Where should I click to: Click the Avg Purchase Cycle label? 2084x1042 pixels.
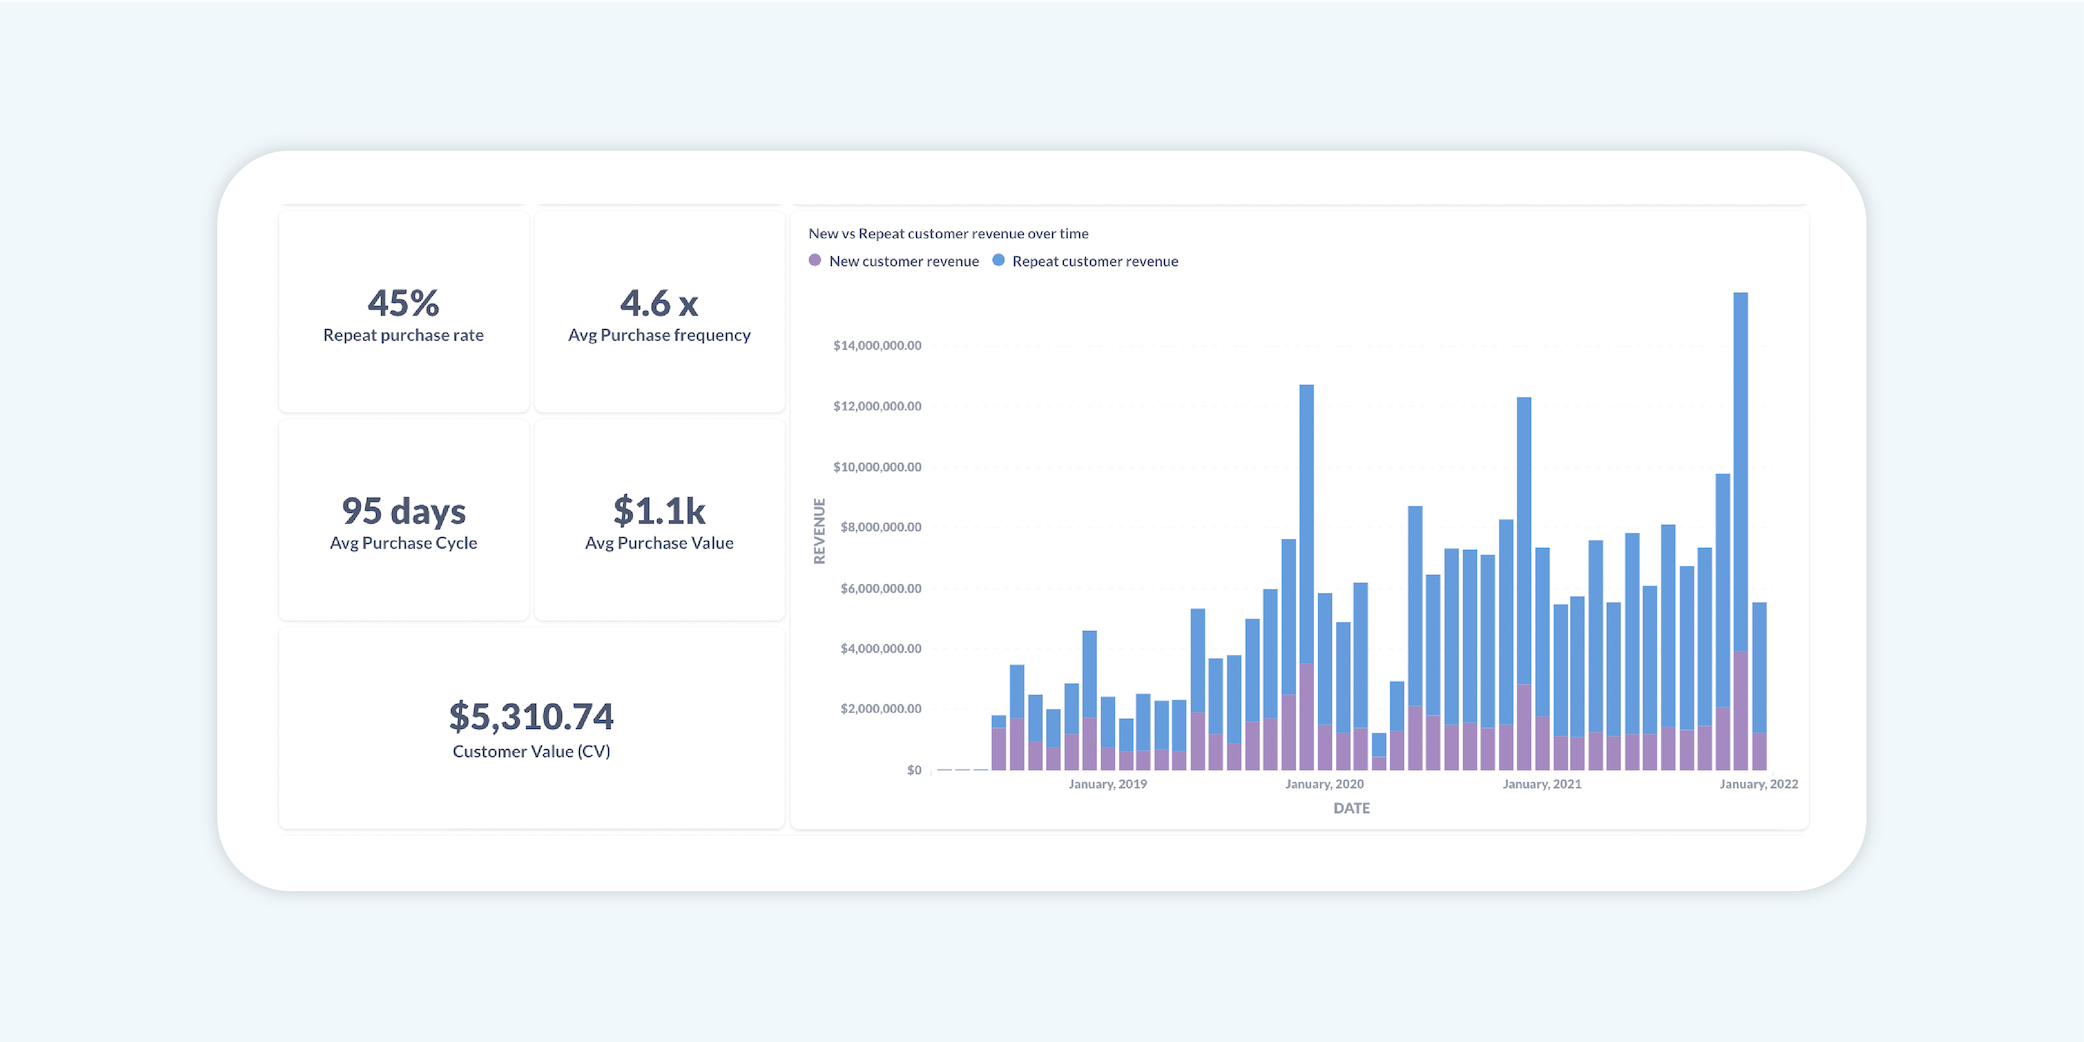click(403, 543)
